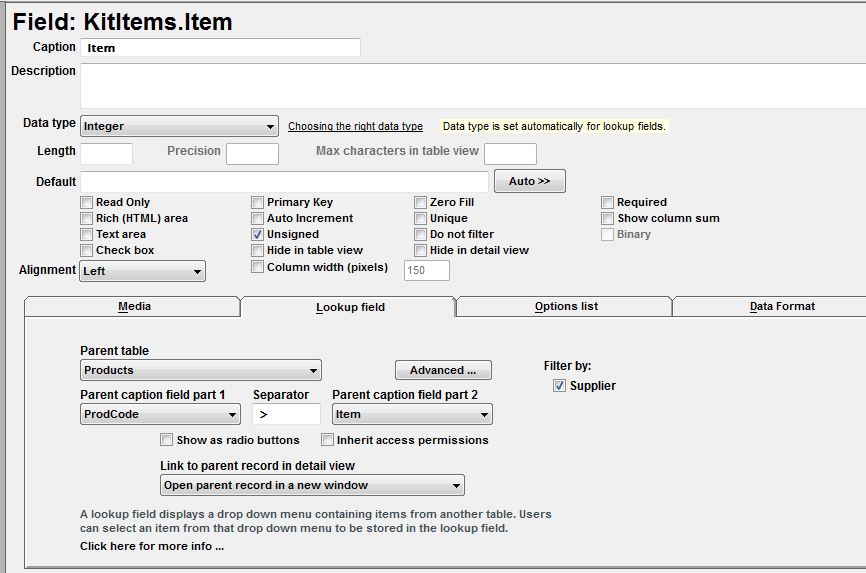Click the Caption input field

click(x=220, y=48)
